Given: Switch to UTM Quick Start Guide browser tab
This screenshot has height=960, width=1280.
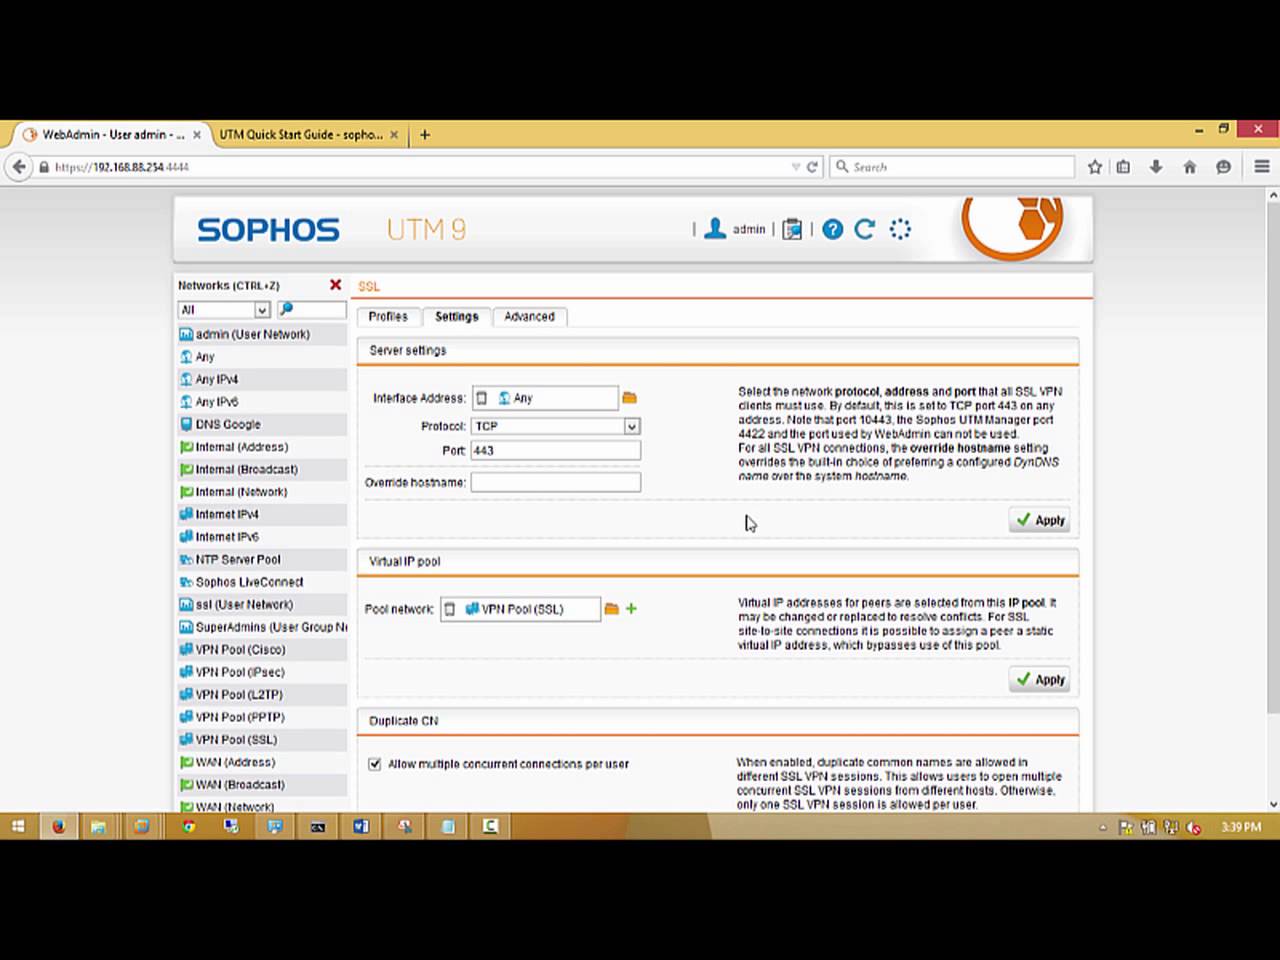Looking at the screenshot, I should [300, 134].
